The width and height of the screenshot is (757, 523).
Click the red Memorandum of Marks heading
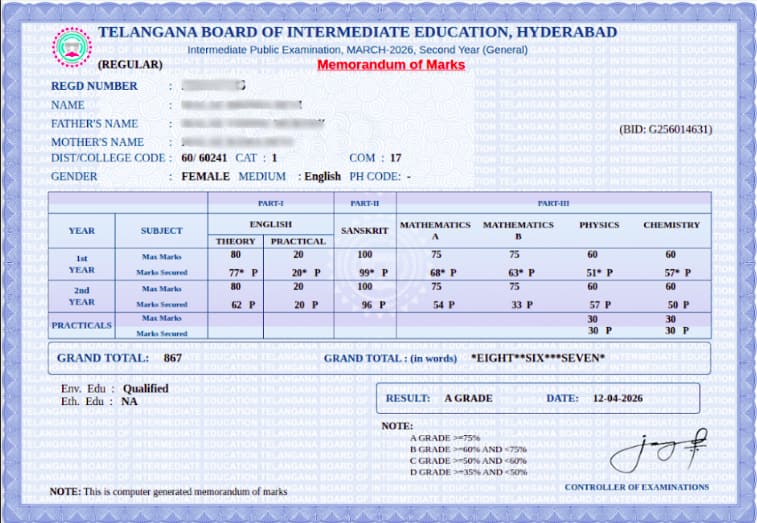(391, 65)
